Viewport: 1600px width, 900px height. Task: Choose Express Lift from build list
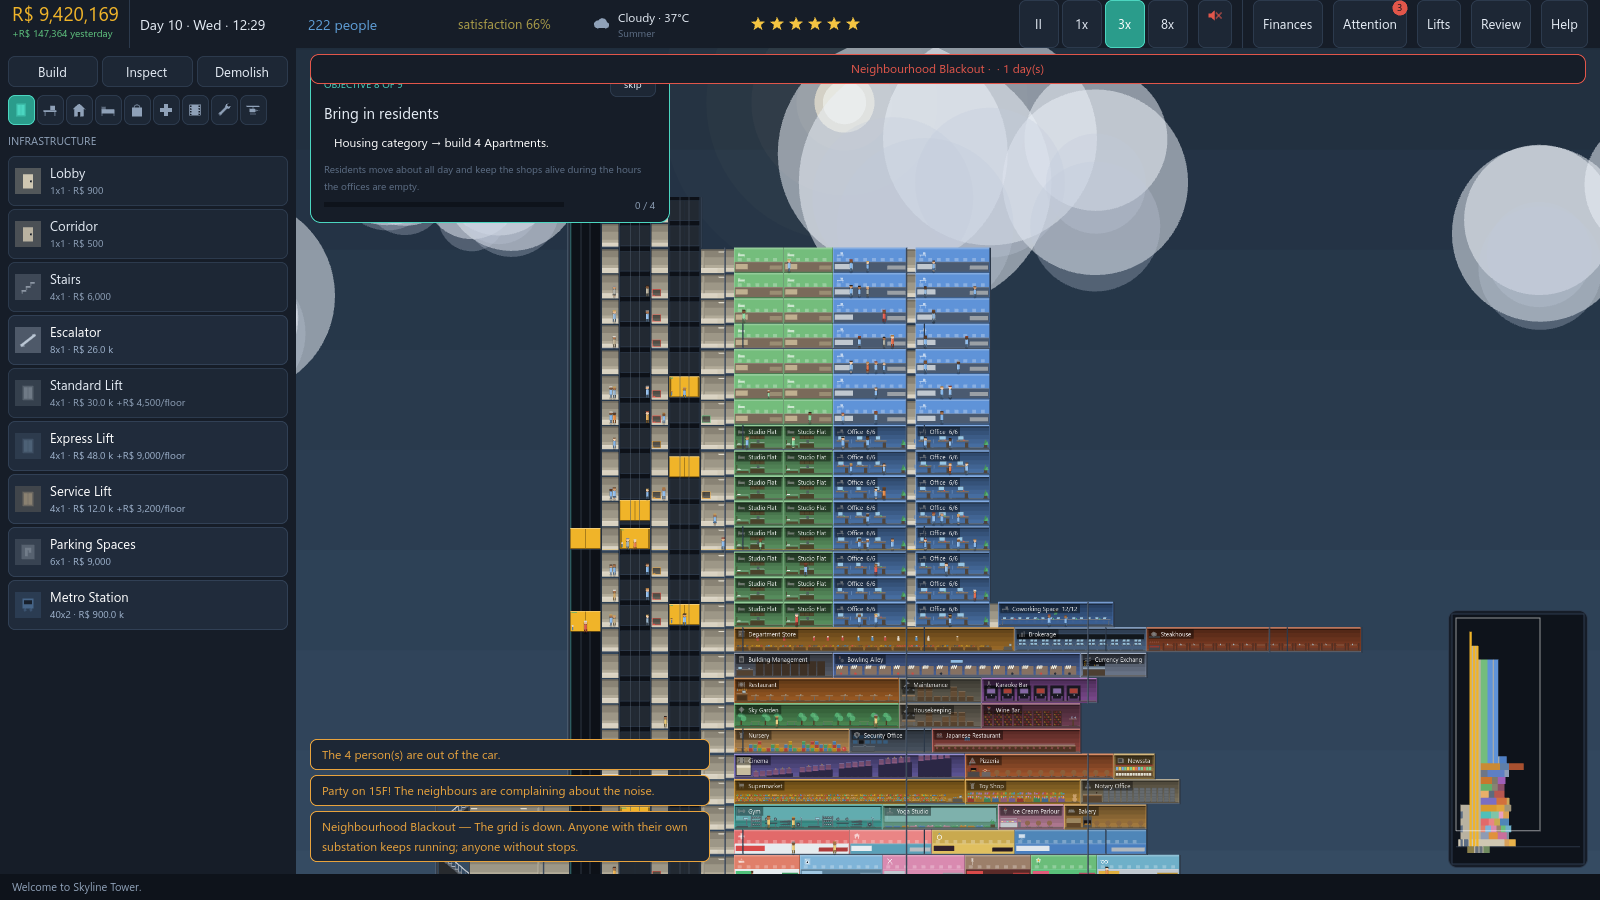tap(148, 446)
